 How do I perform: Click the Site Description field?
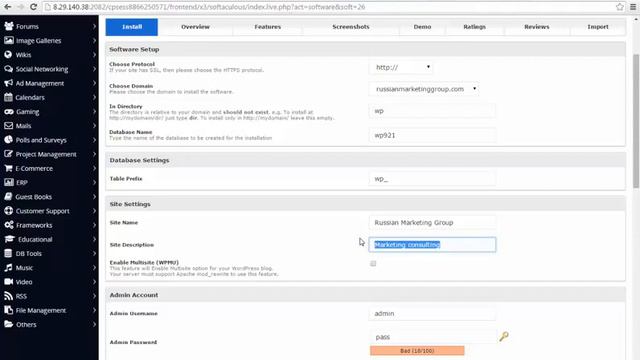pos(432,244)
